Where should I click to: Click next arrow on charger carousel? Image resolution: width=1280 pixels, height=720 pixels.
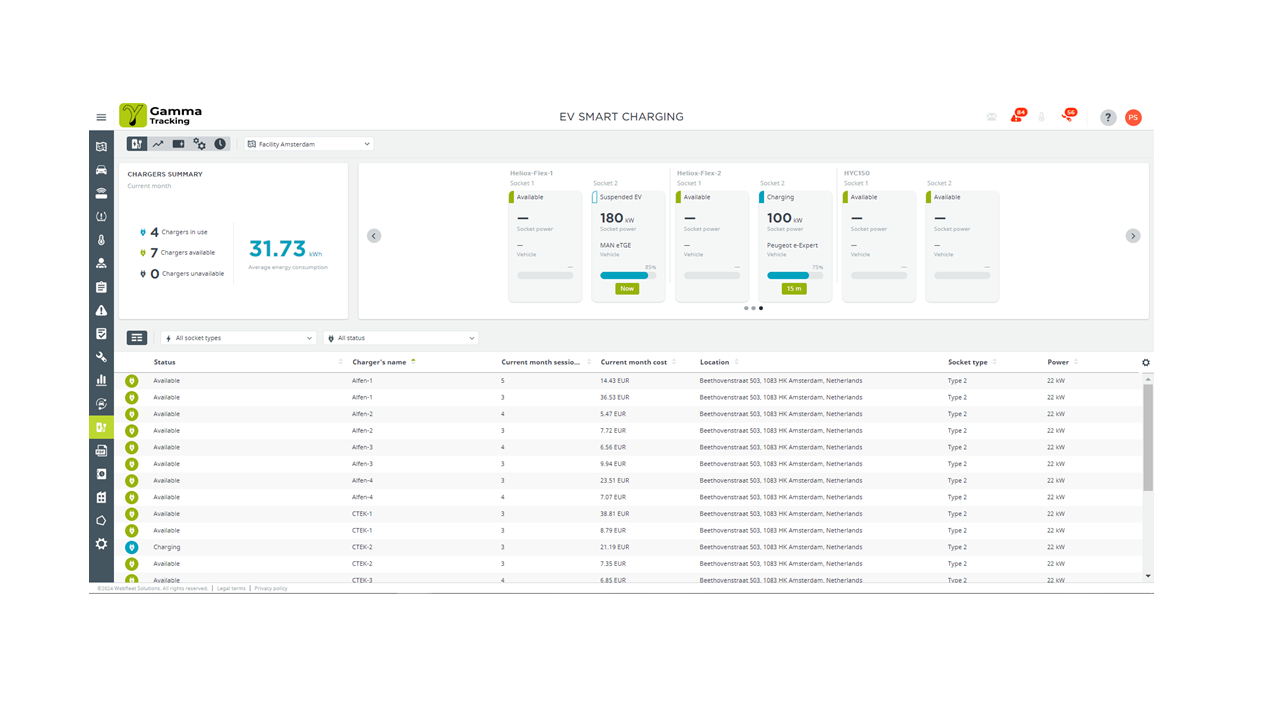[x=1132, y=236]
